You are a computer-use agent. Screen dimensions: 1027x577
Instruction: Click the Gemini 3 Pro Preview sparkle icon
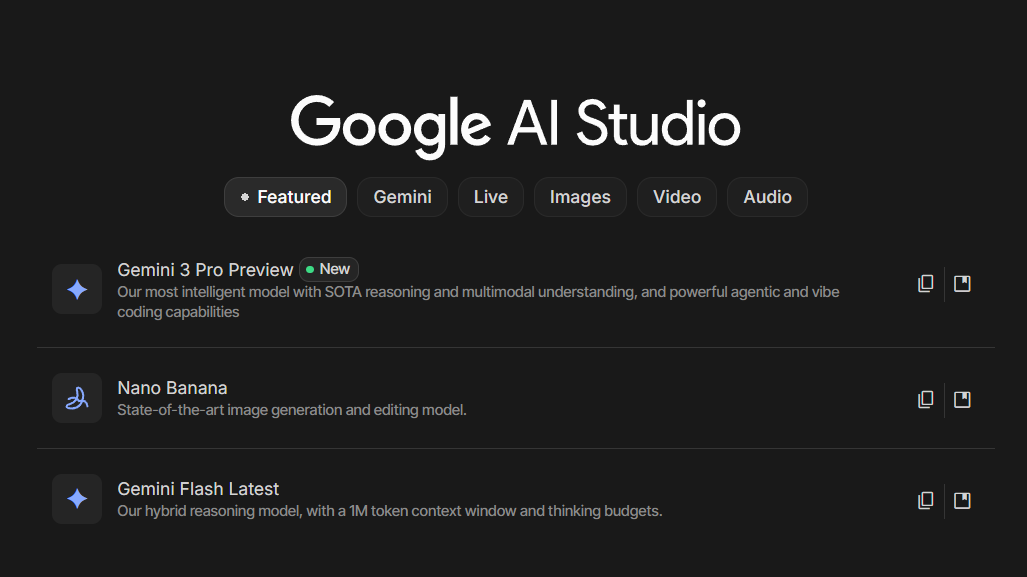point(77,289)
